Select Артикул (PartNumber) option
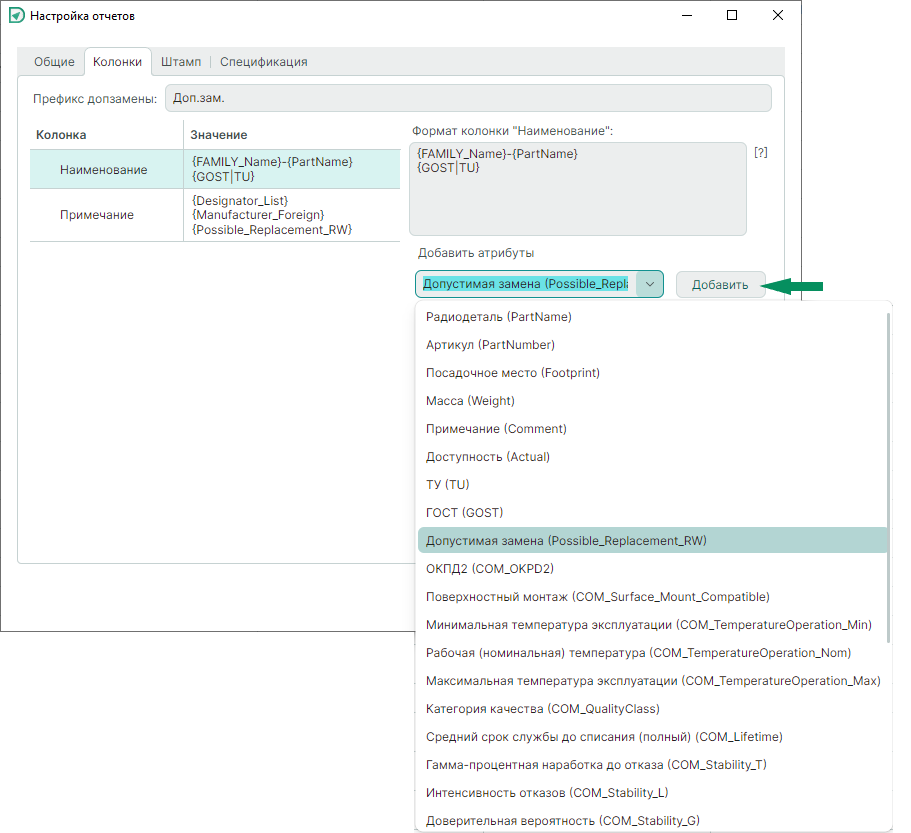The height and width of the screenshot is (833, 911). [490, 345]
